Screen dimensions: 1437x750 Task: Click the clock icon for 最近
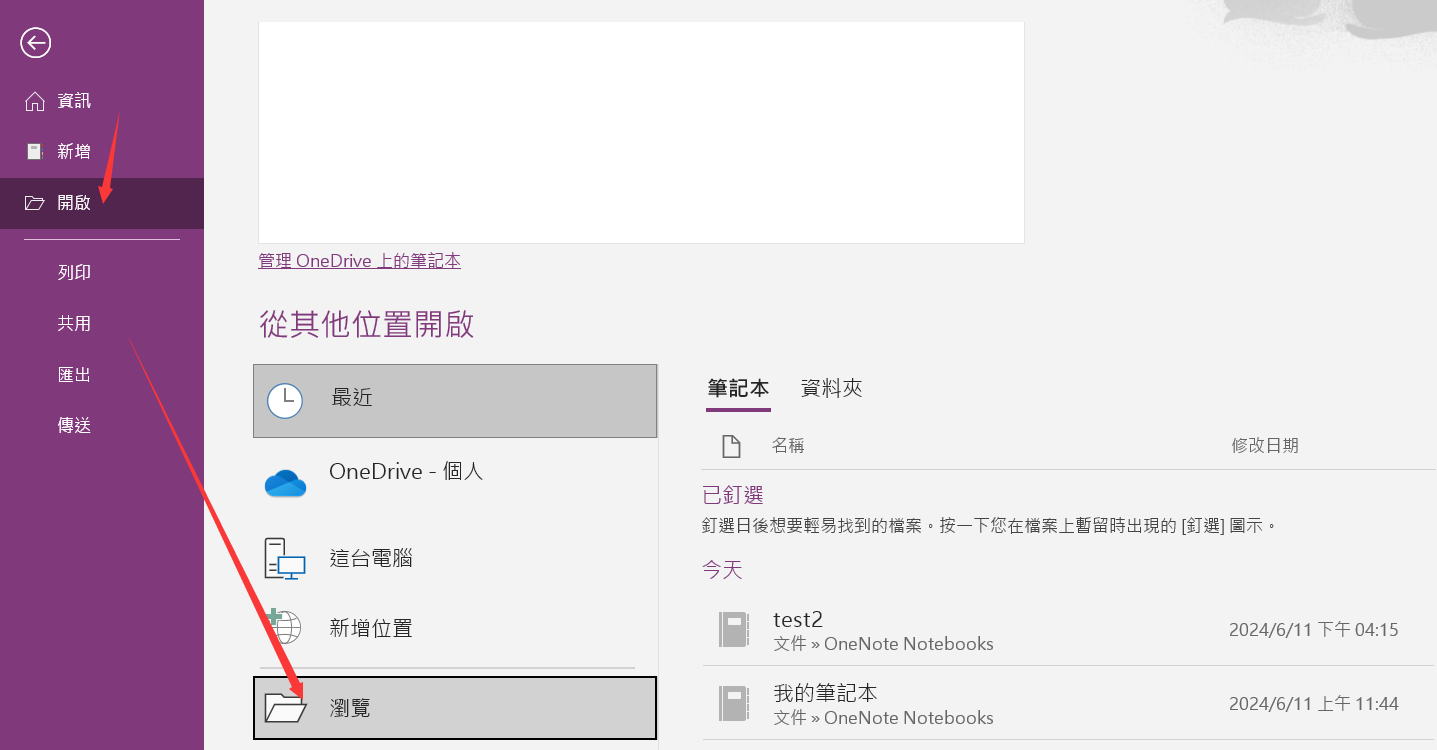(x=285, y=400)
